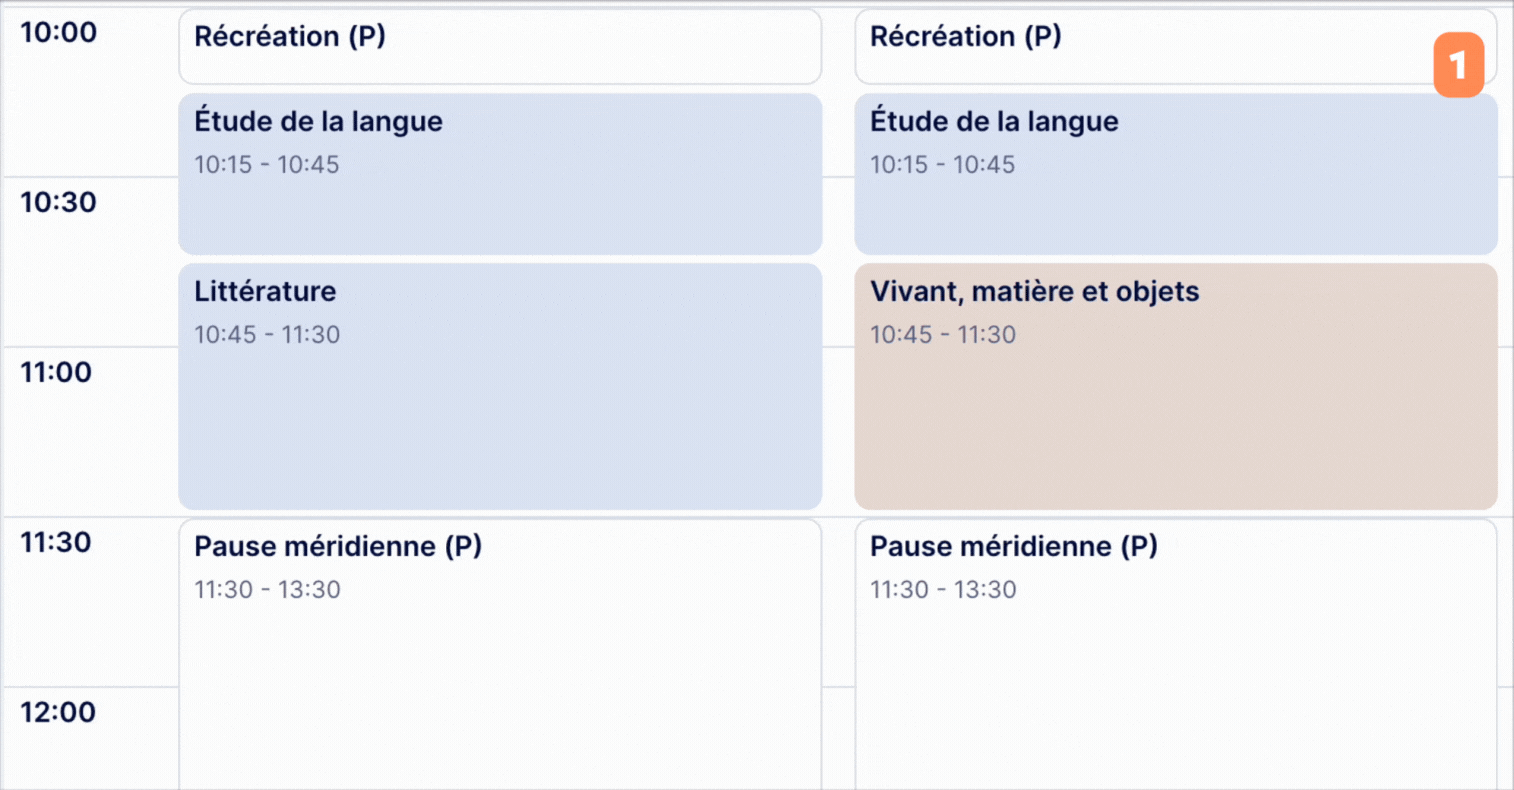Click 11:30 - 13:30 time under Pause méridienne below Littérature

(267, 590)
